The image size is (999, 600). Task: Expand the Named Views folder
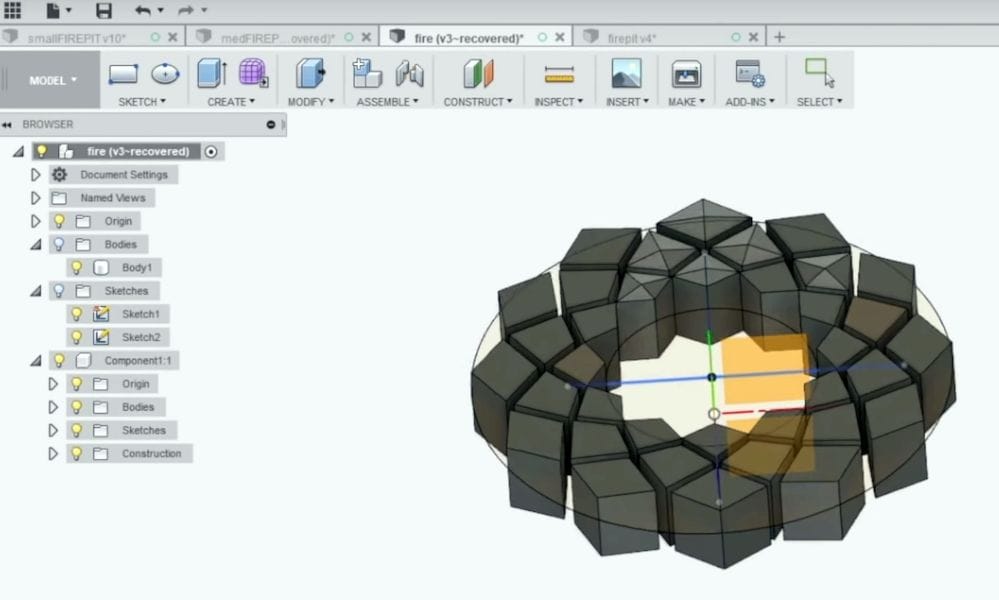coord(36,198)
